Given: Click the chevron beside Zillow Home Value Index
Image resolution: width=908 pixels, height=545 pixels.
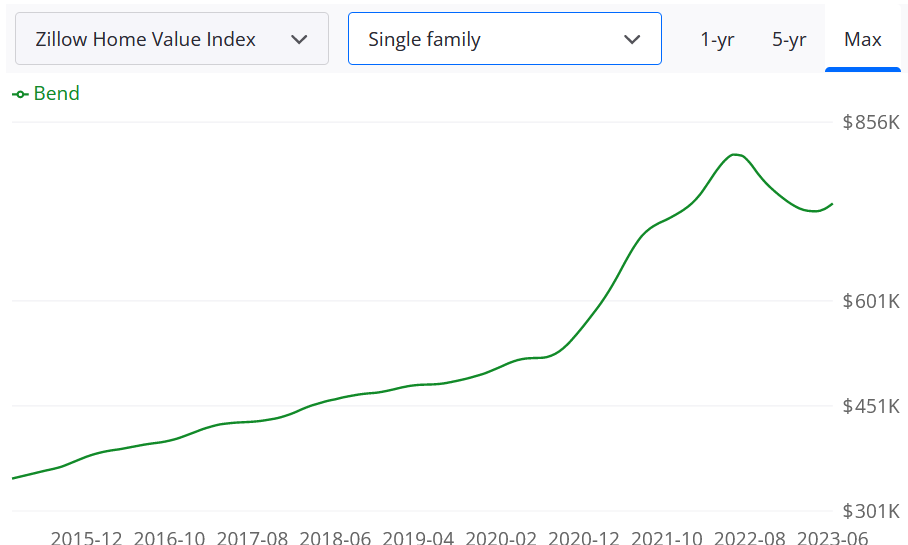Looking at the screenshot, I should 298,40.
